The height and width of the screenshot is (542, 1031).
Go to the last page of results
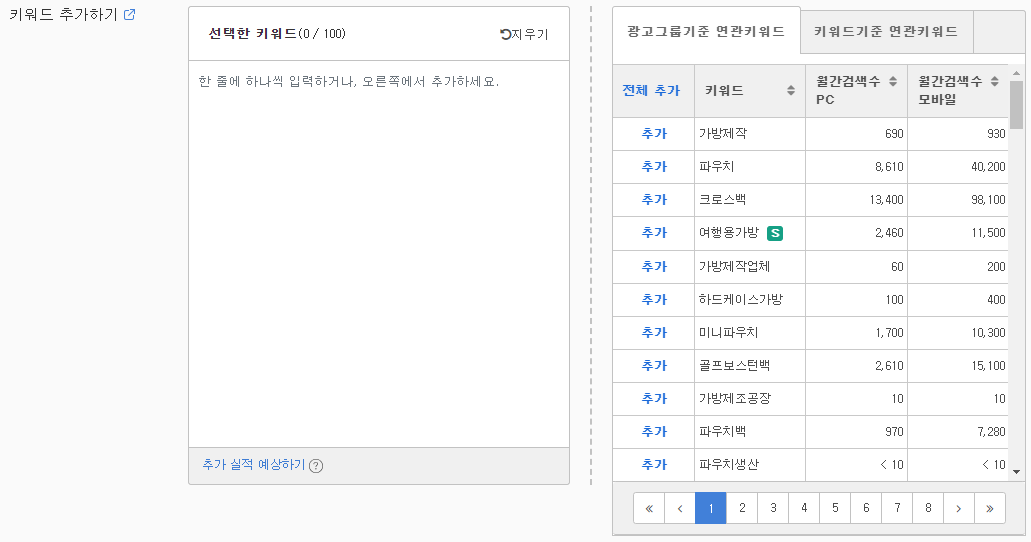[990, 508]
